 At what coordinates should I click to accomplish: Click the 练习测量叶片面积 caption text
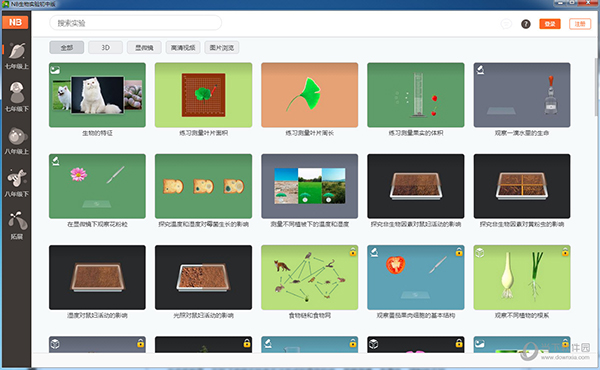point(204,133)
